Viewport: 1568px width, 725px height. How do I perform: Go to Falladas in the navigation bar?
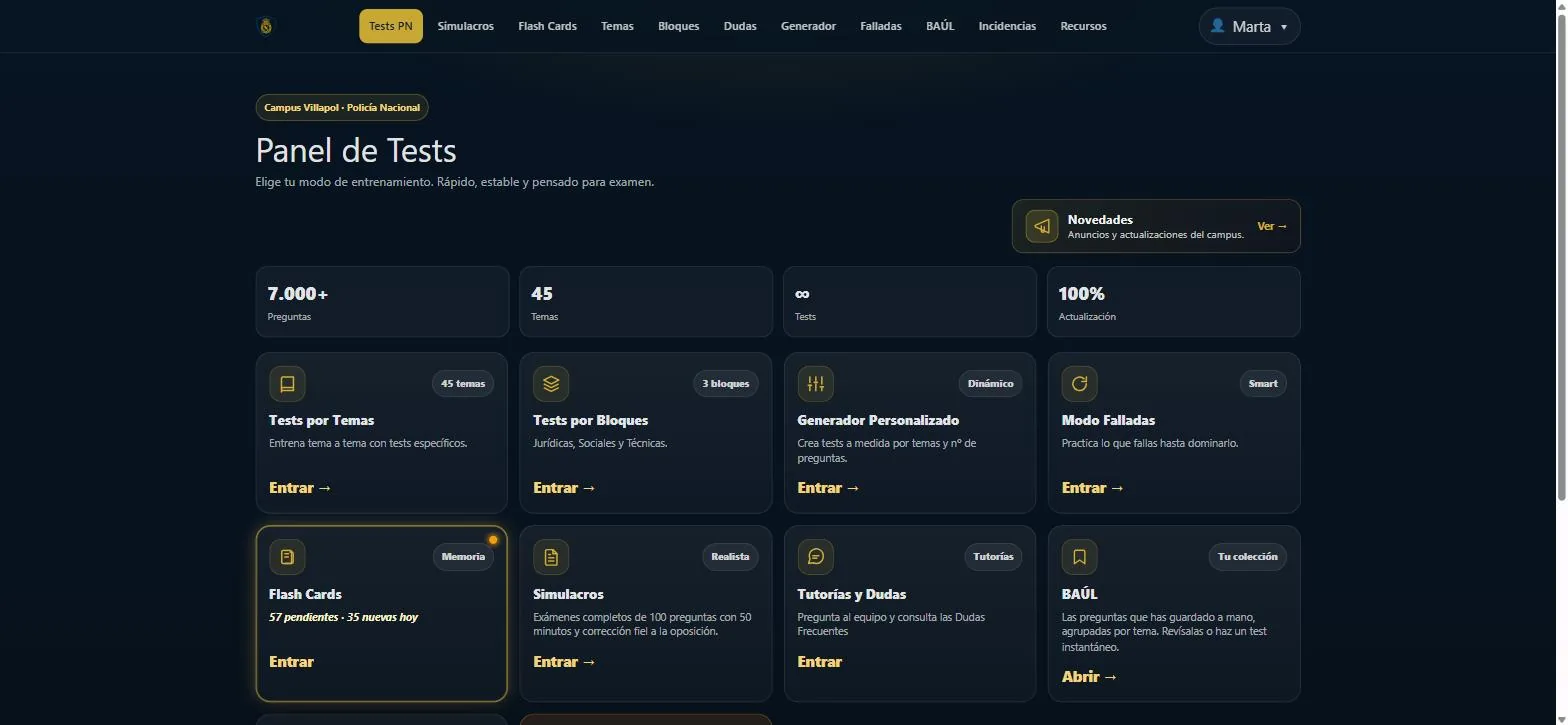coord(881,26)
